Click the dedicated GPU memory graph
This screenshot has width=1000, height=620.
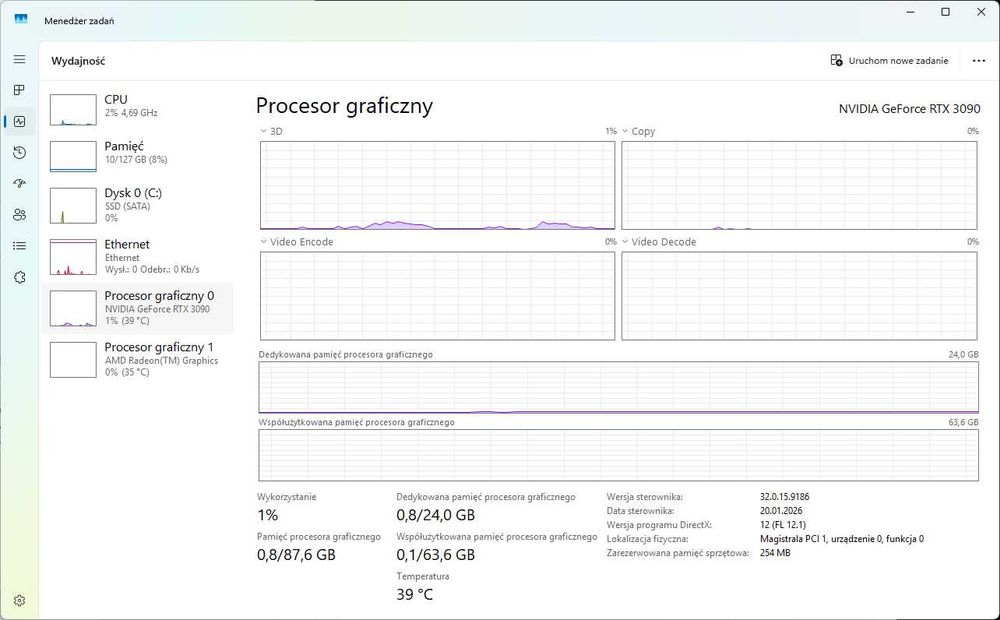619,387
